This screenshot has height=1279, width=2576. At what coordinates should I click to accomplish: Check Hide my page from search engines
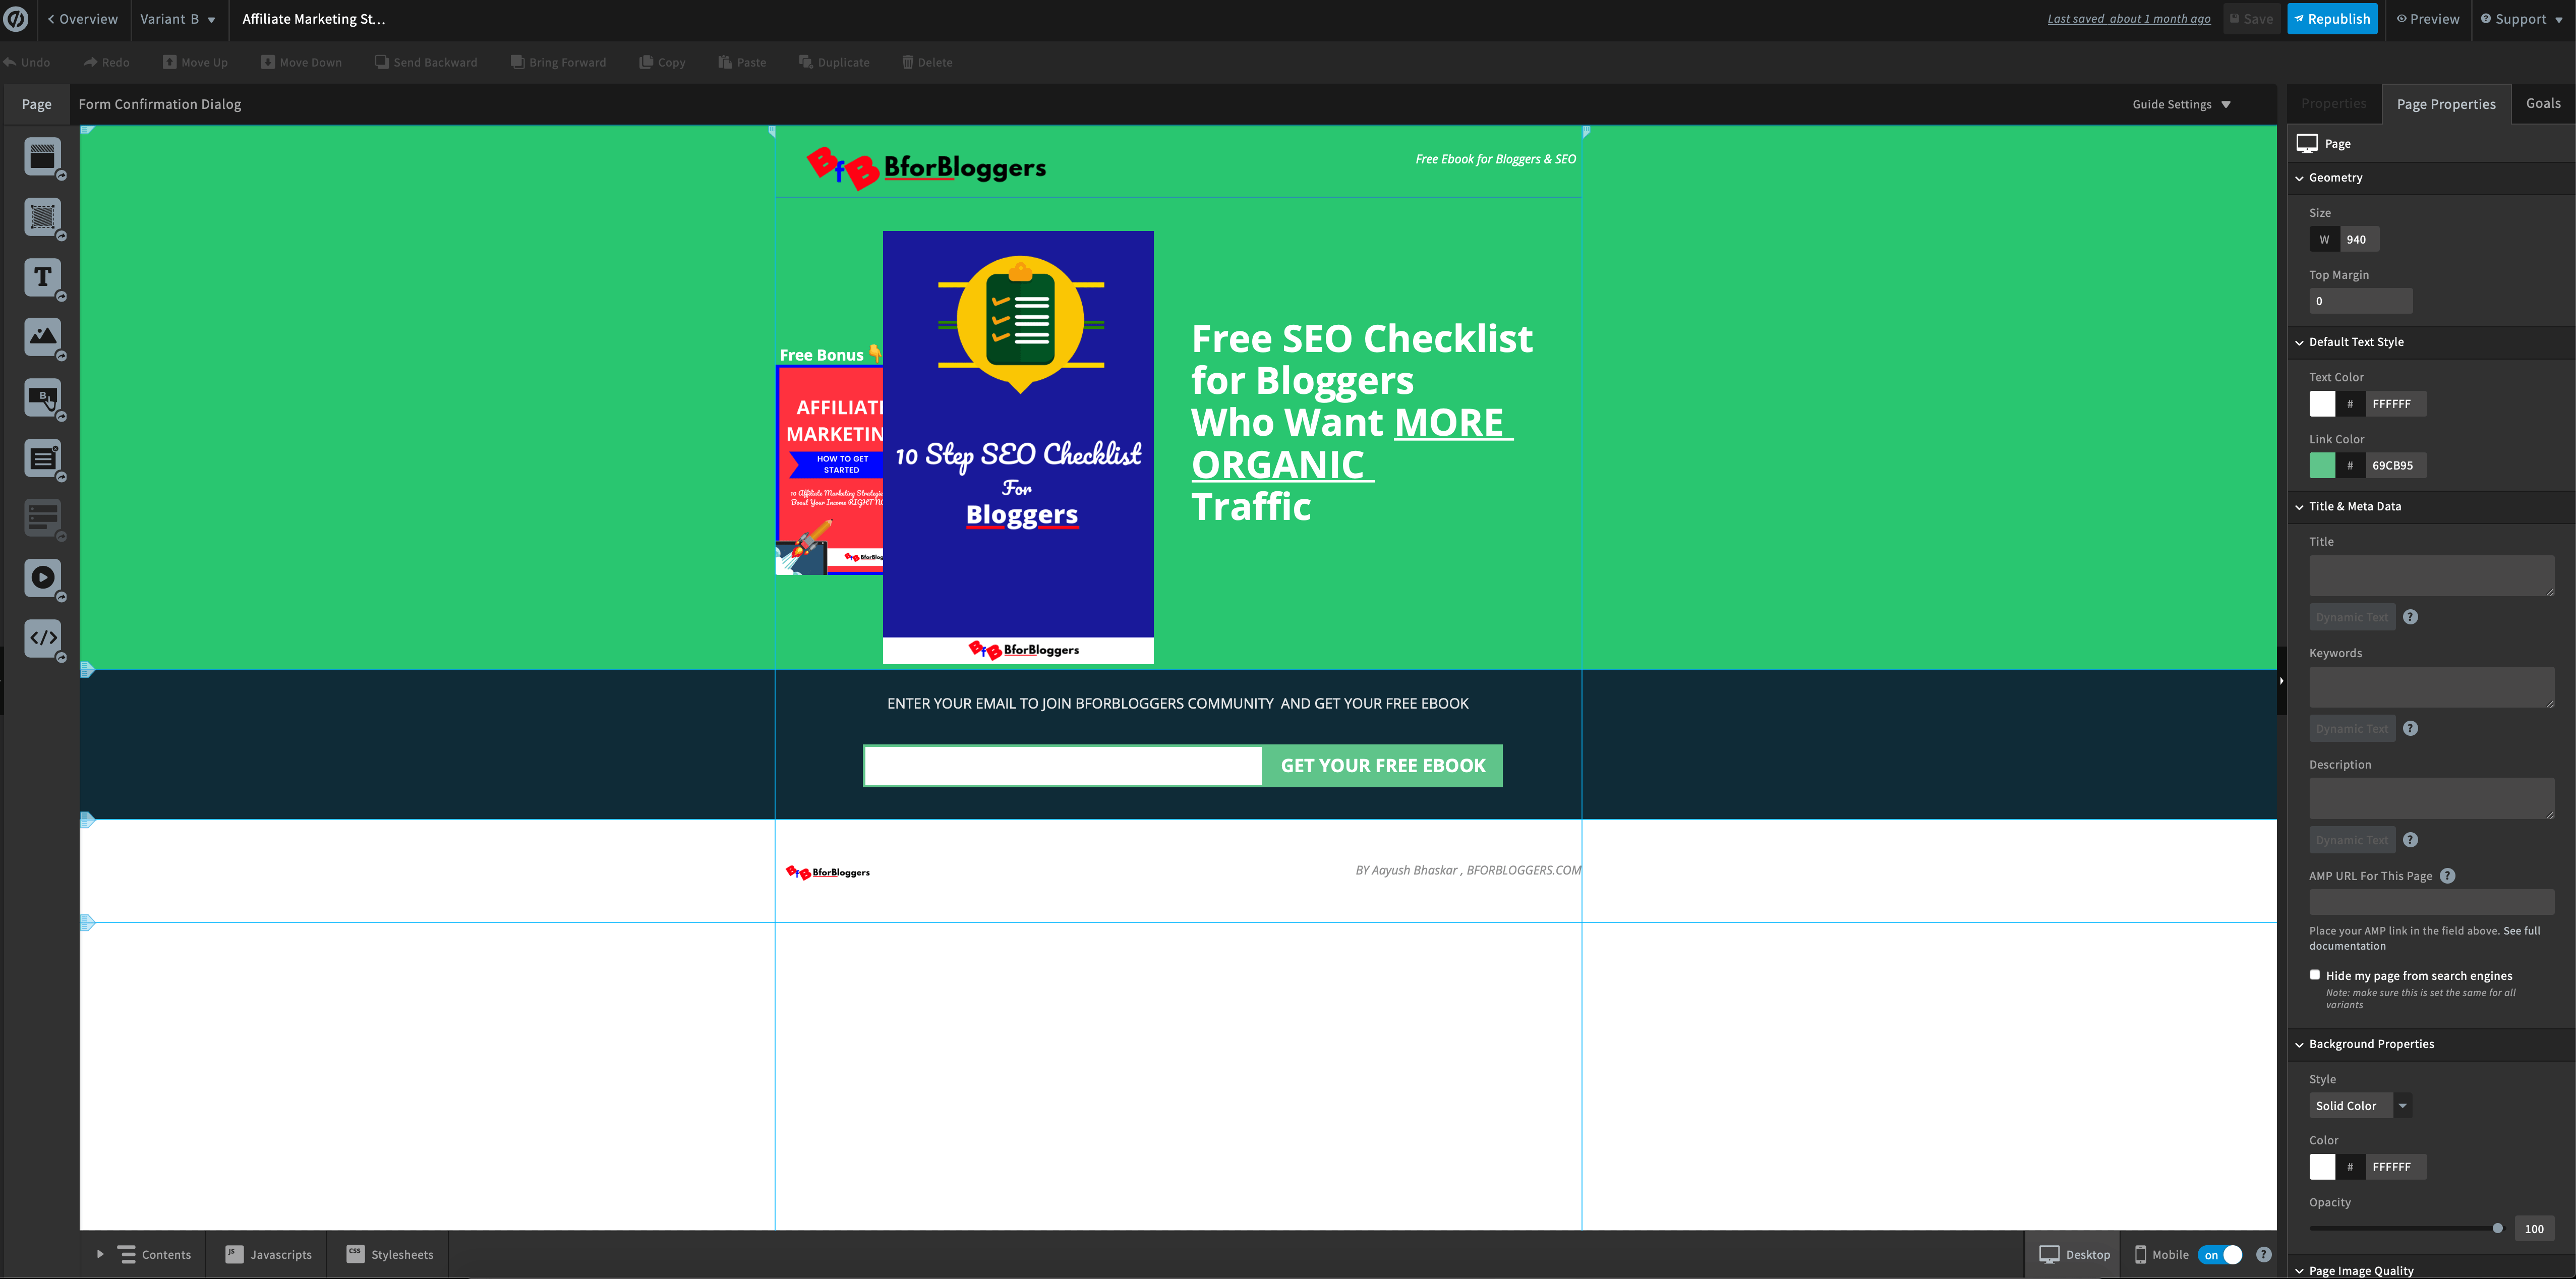2315,975
